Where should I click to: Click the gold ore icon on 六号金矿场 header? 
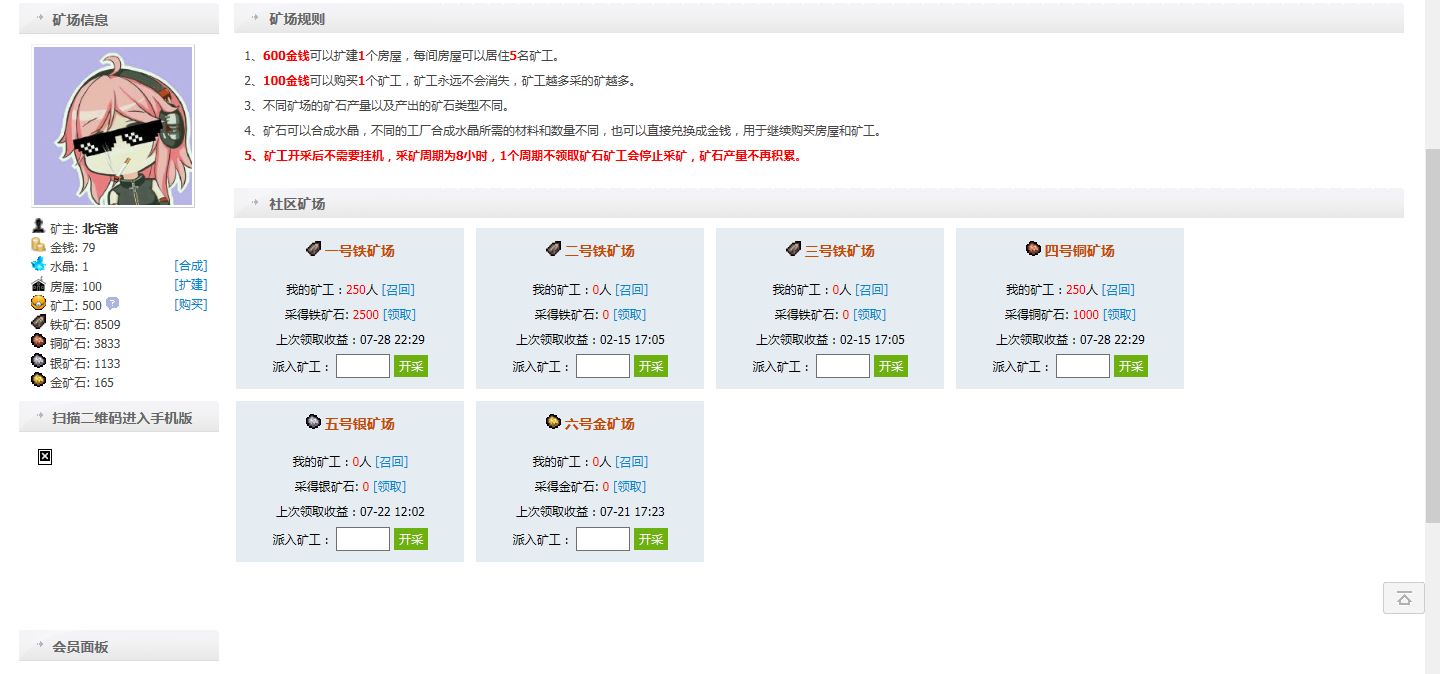(x=554, y=423)
